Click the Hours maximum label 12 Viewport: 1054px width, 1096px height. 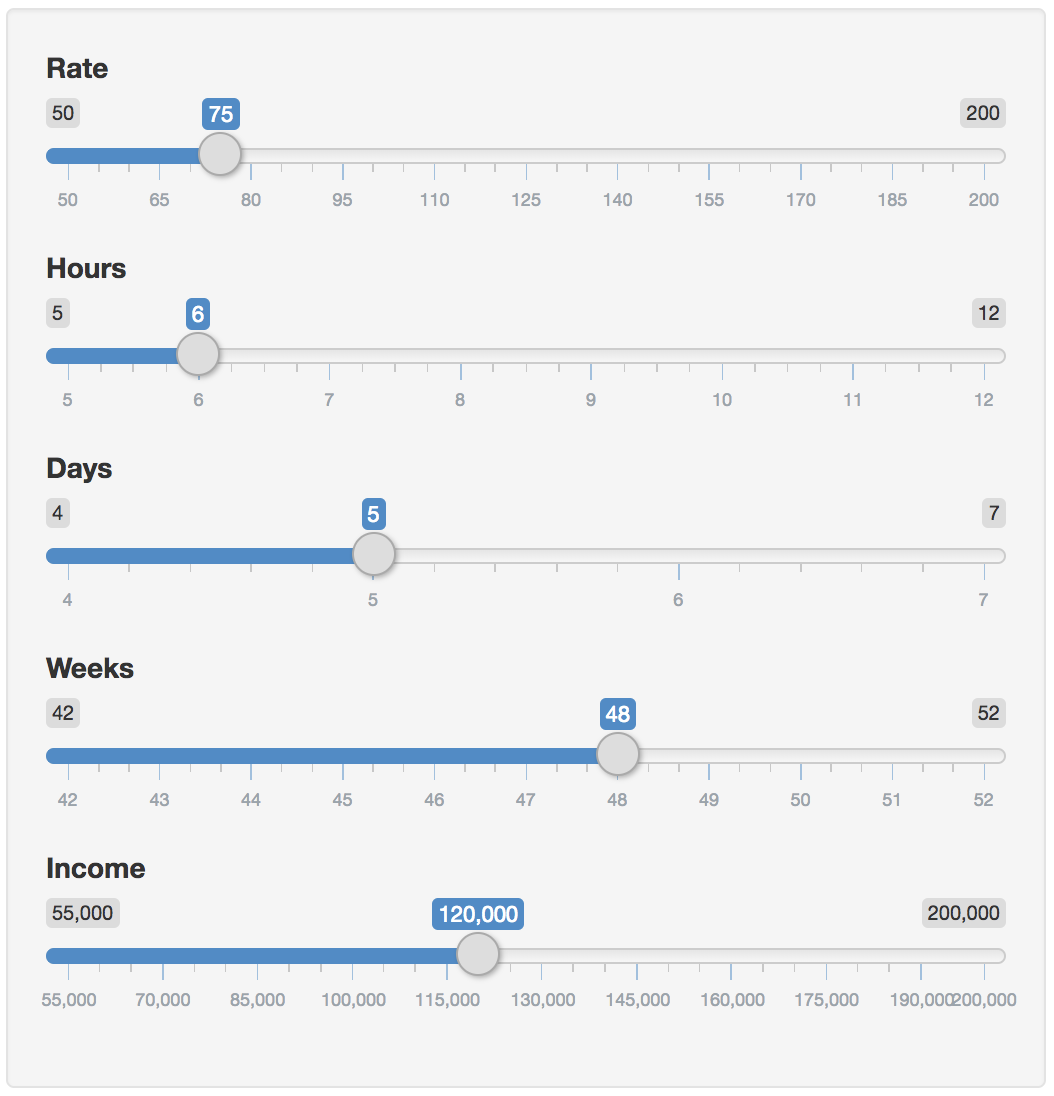[x=988, y=313]
